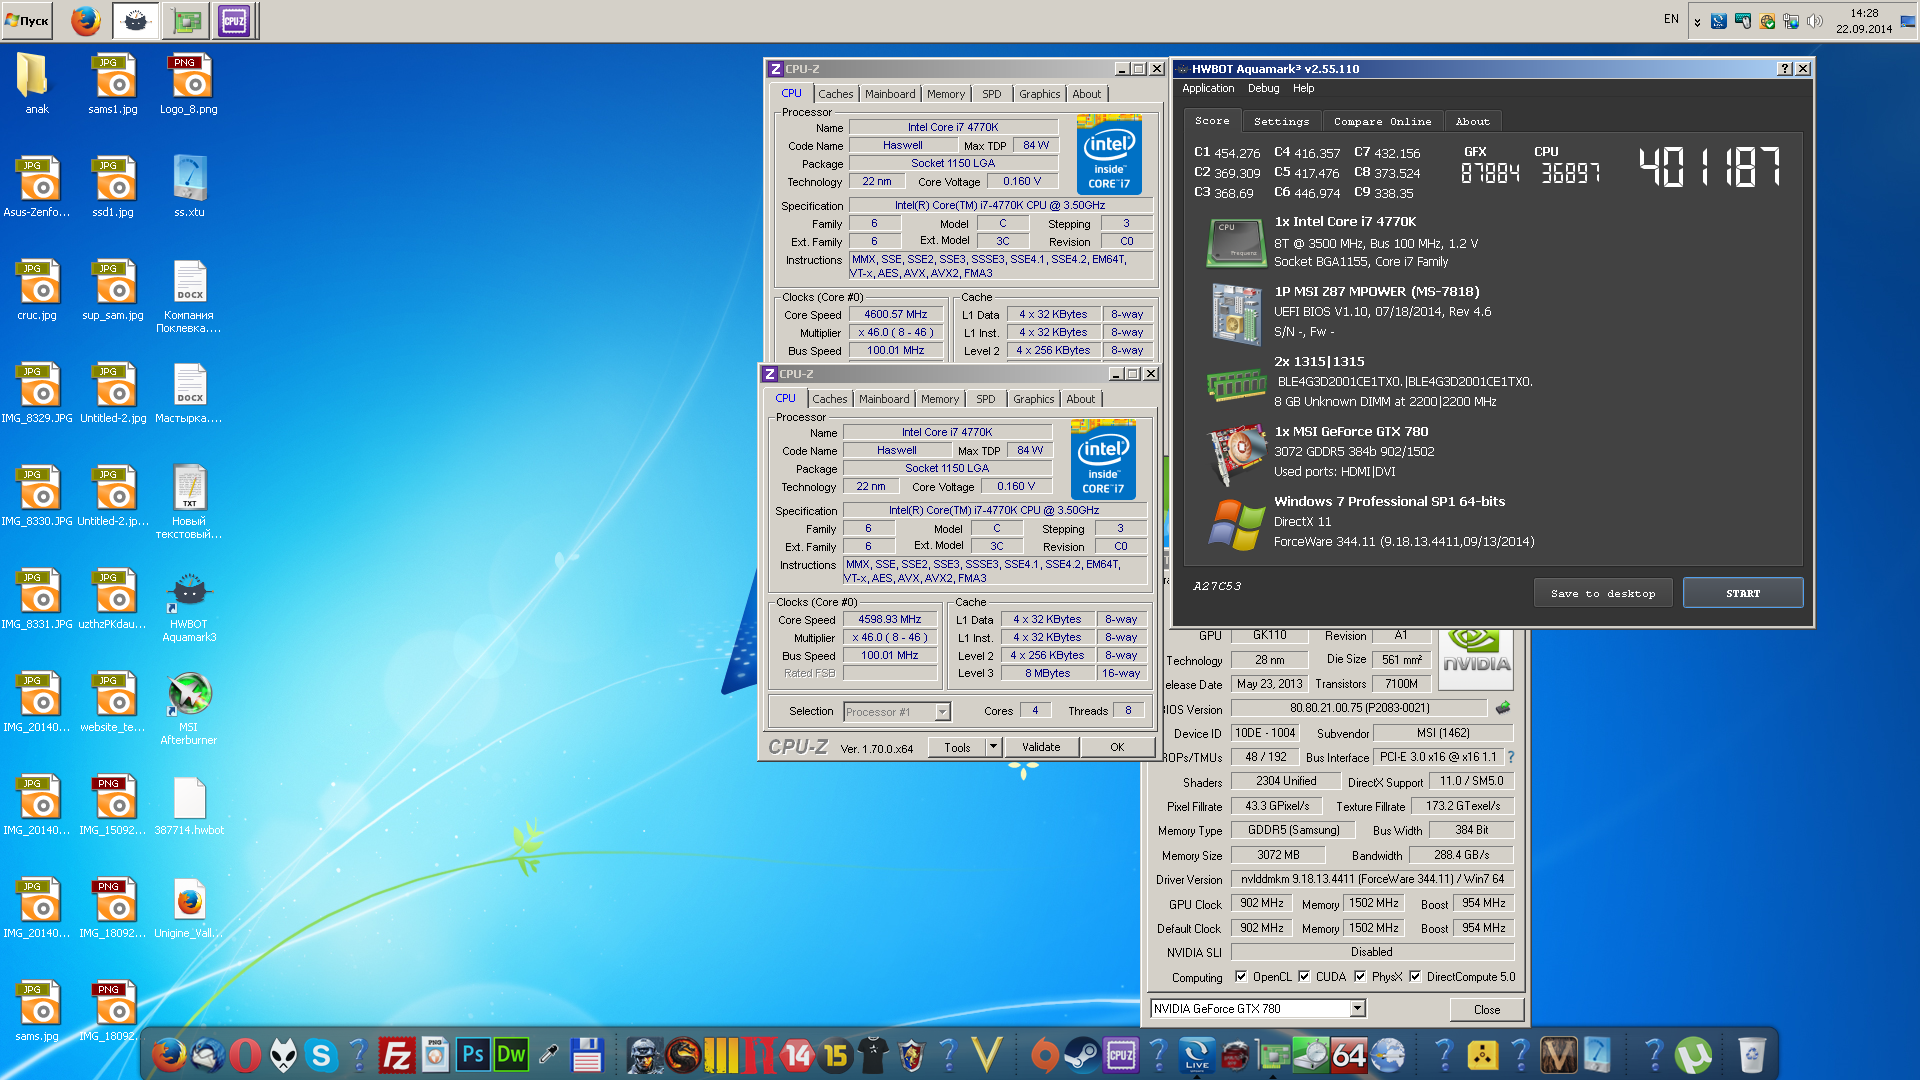
Task: Open SPD tab in CPU-Z showing 4600.57 MHz
Action: (991, 94)
